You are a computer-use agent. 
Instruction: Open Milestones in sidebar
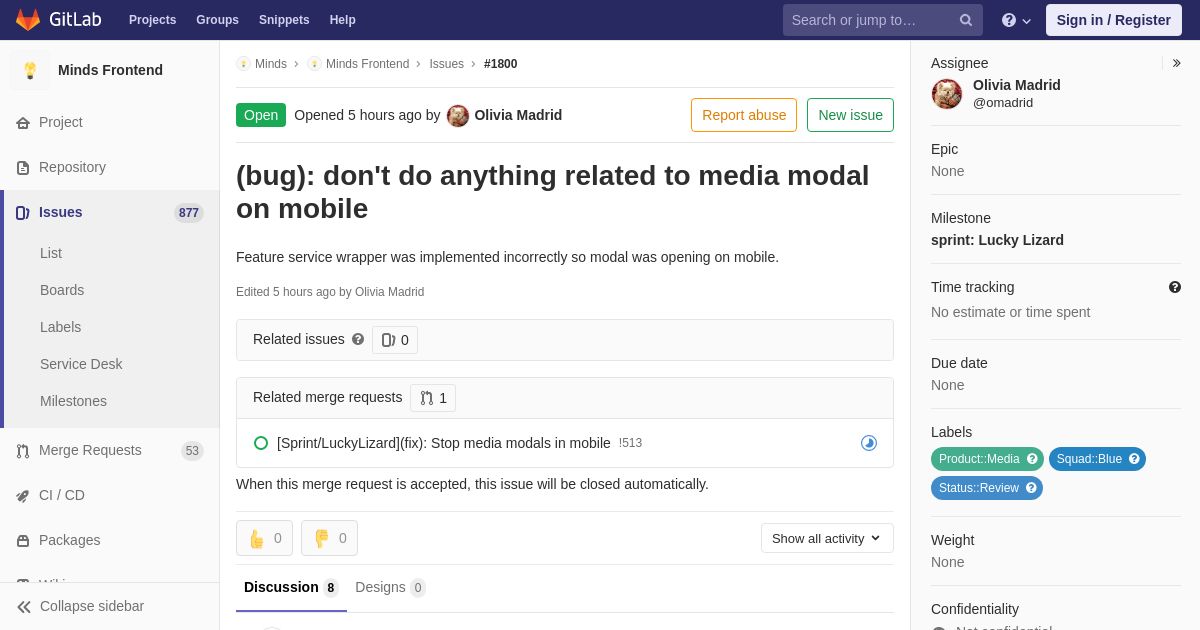(x=73, y=402)
